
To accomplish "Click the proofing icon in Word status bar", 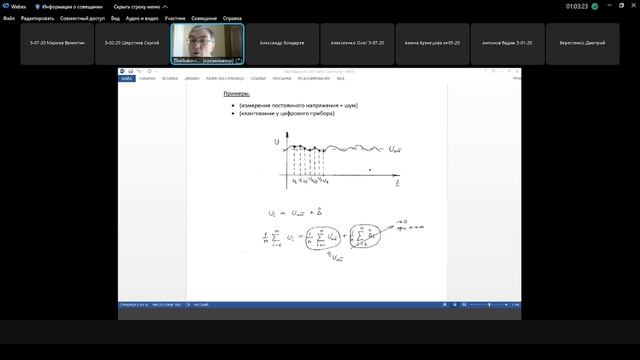I will click(x=188, y=305).
